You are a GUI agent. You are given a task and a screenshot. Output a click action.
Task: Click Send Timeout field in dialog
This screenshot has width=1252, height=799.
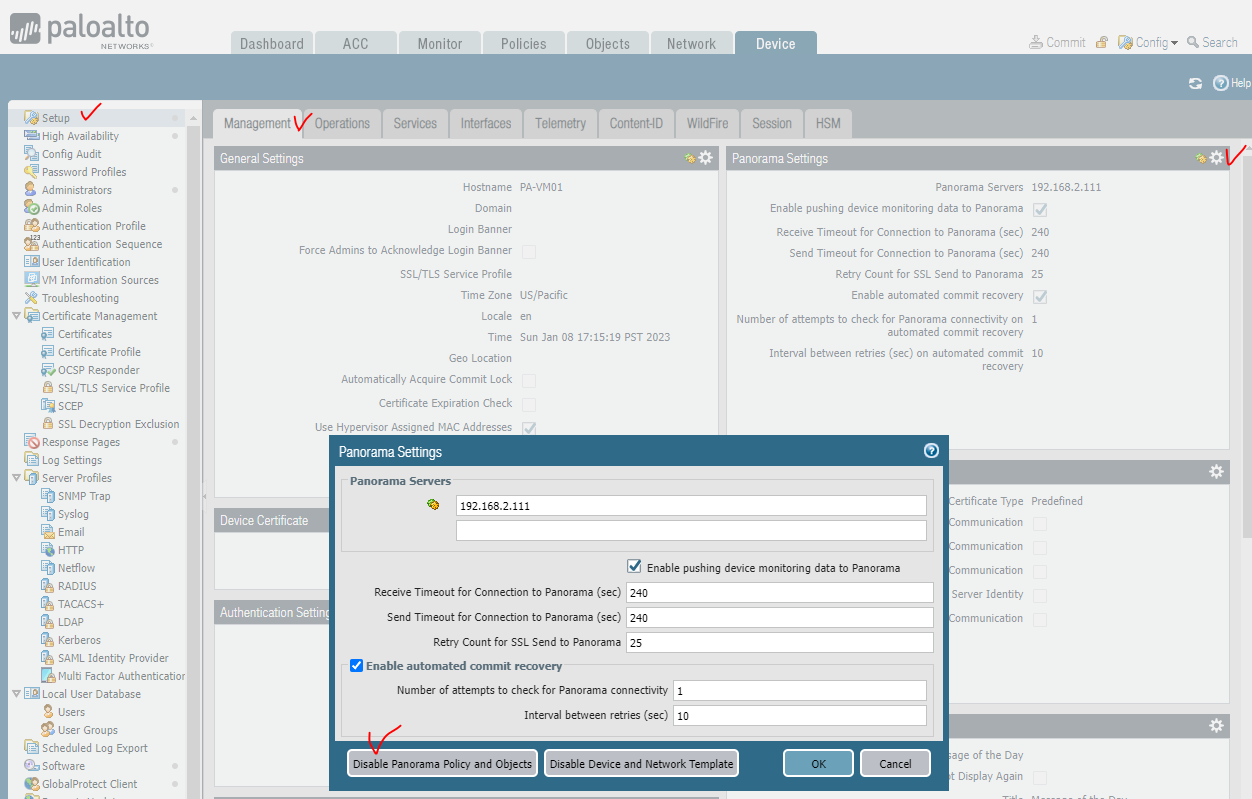click(780, 618)
